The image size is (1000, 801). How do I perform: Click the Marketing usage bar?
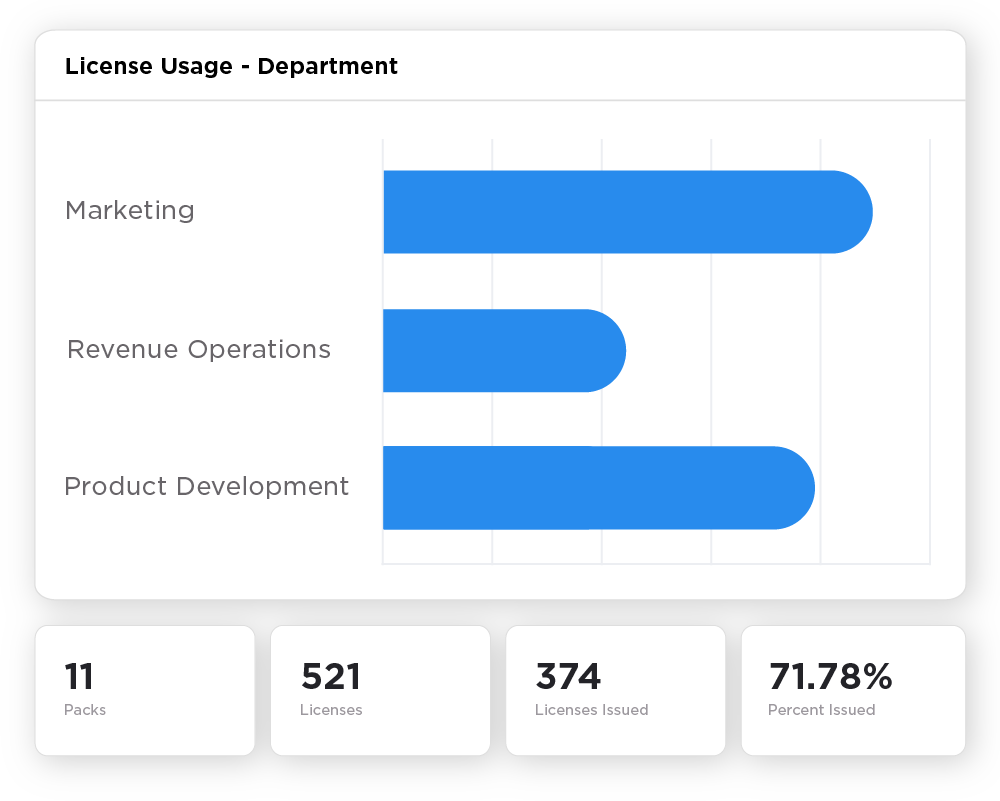click(x=620, y=211)
